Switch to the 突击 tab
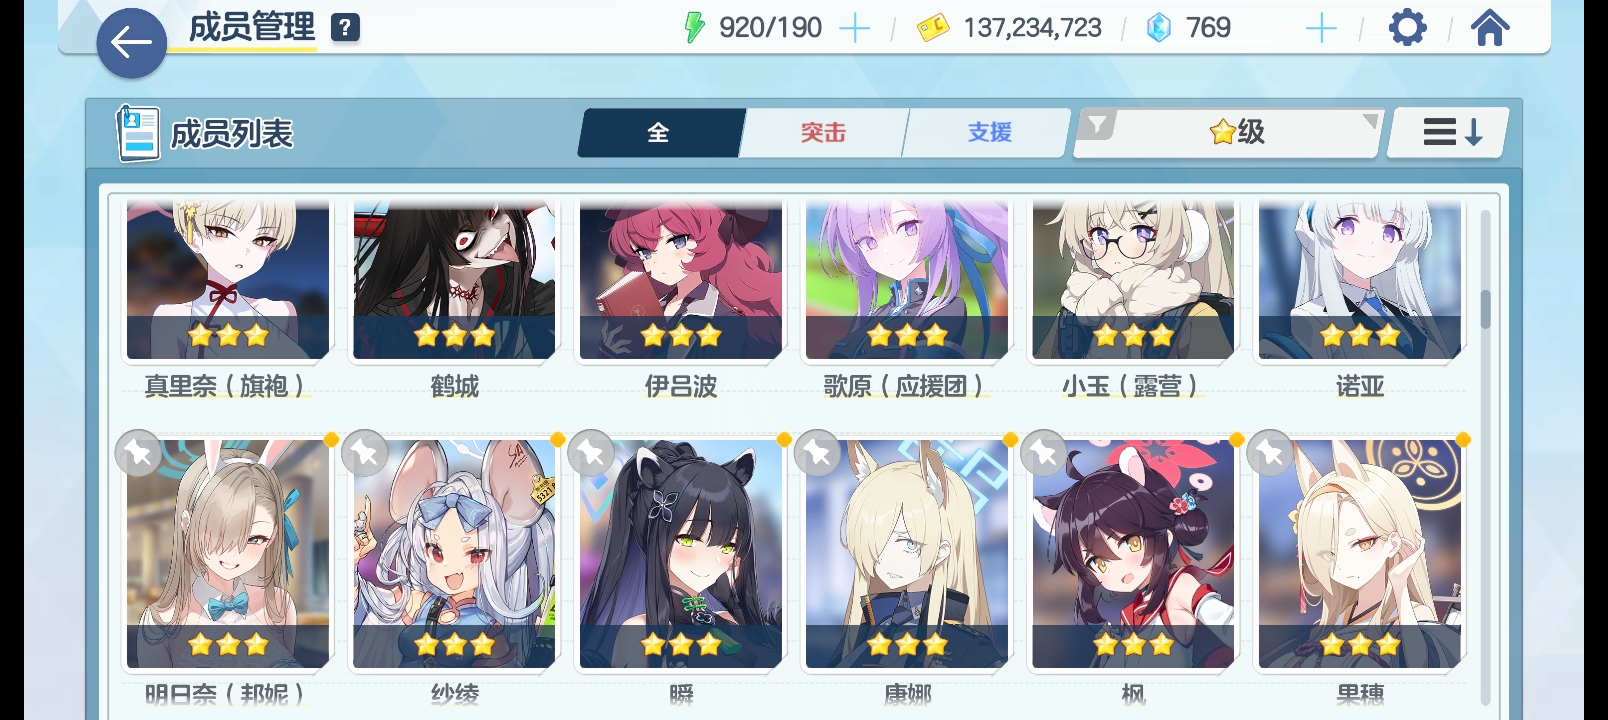The height and width of the screenshot is (720, 1608). 823,132
